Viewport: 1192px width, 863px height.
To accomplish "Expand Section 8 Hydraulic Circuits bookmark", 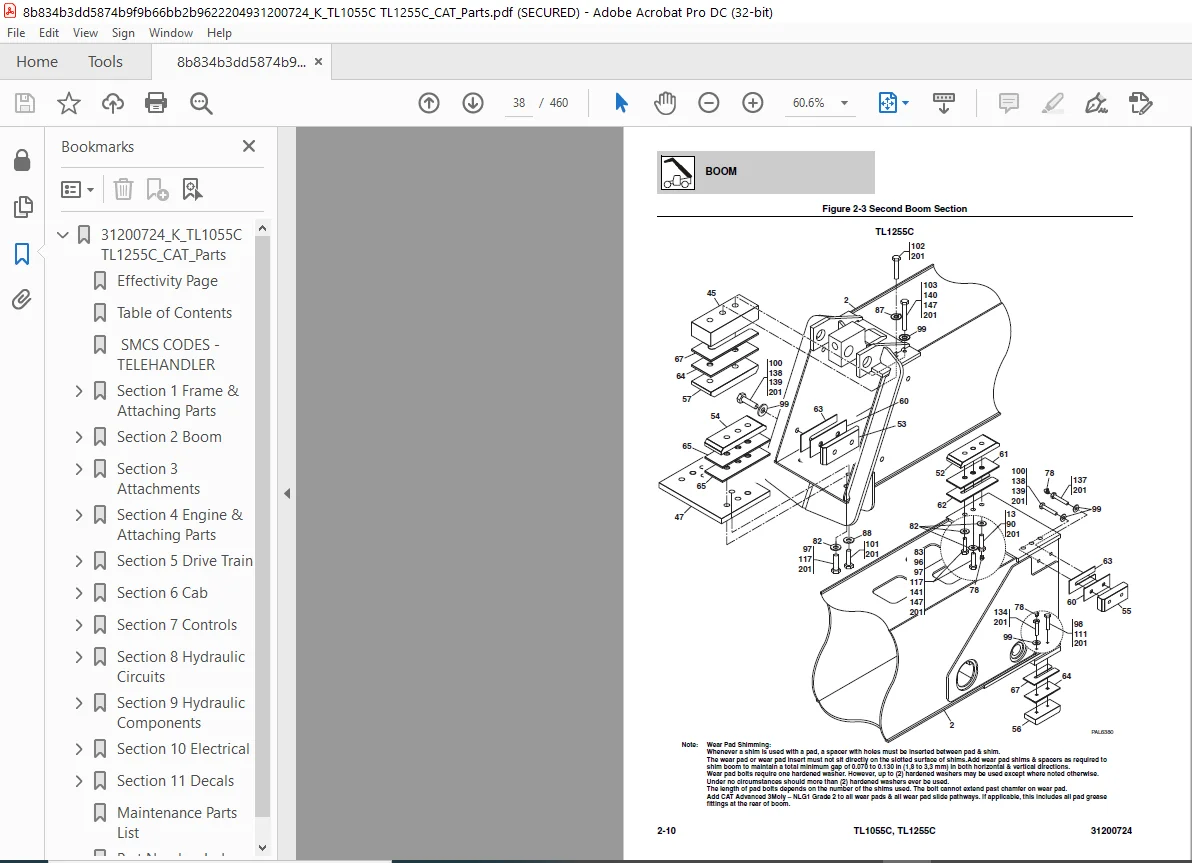I will pos(79,657).
